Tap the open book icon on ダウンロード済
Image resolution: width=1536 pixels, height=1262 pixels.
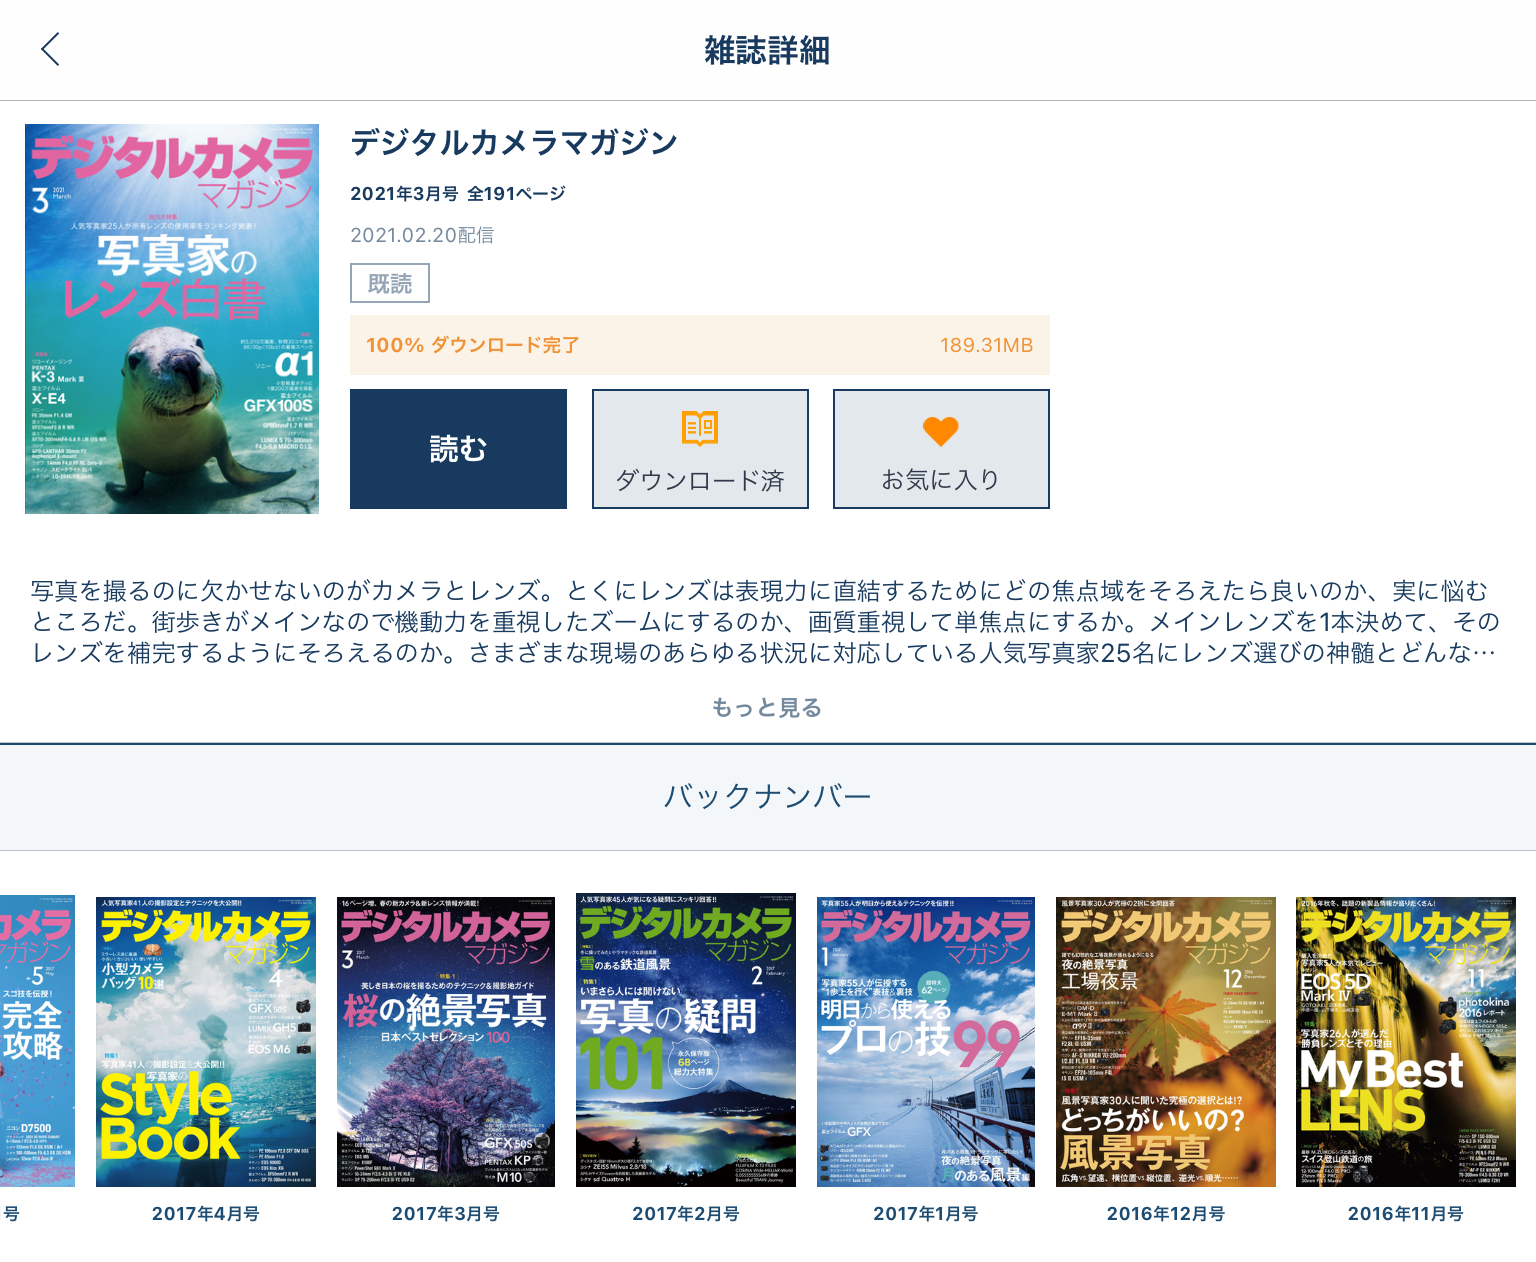(700, 428)
